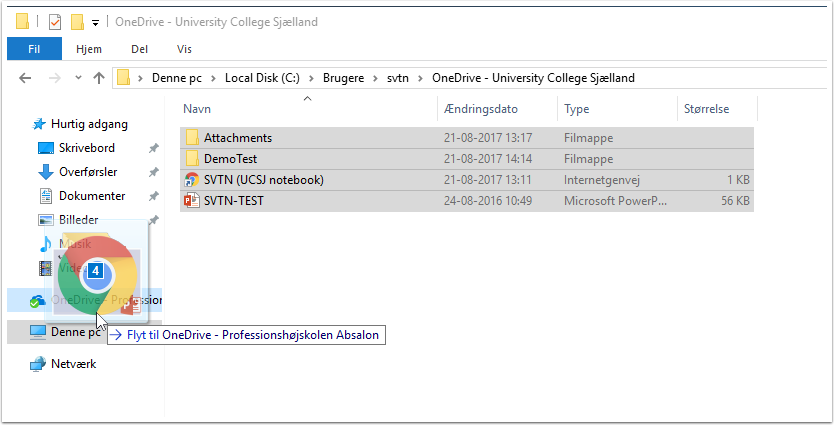Select the Attachments folder name
The width and height of the screenshot is (834, 425).
[x=238, y=138]
